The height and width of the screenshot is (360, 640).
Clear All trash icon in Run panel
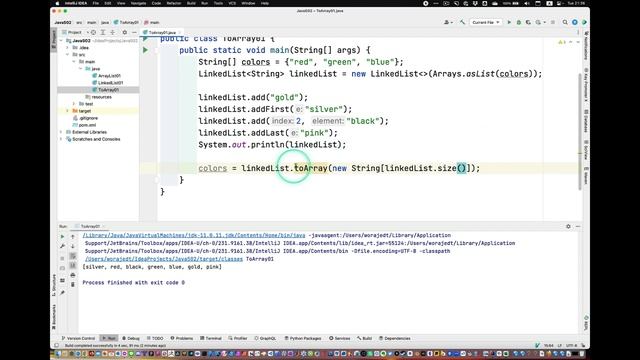[x=73, y=284]
